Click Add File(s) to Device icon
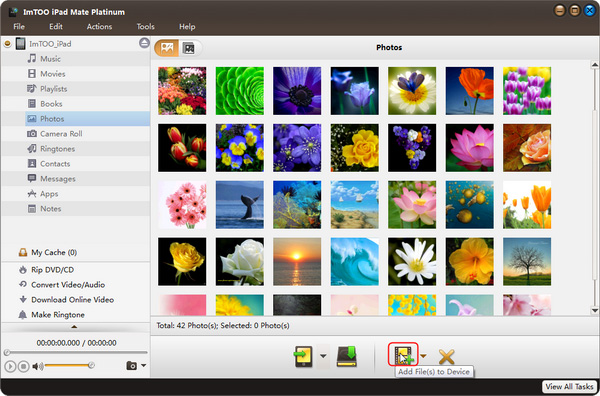600x396 pixels. point(403,354)
